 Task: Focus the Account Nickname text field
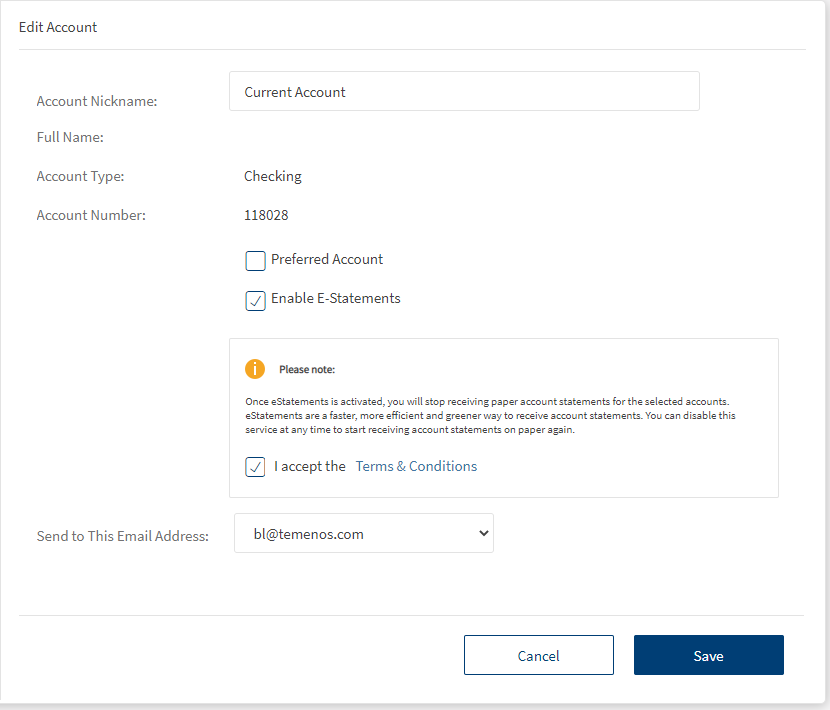[x=464, y=92]
